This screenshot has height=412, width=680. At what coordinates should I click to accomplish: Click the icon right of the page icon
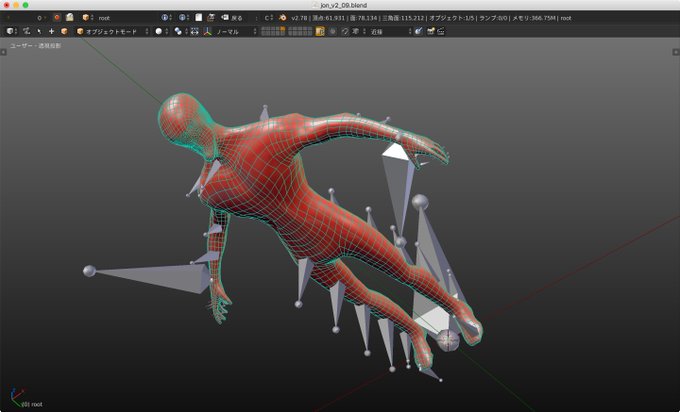pyautogui.click(x=211, y=18)
